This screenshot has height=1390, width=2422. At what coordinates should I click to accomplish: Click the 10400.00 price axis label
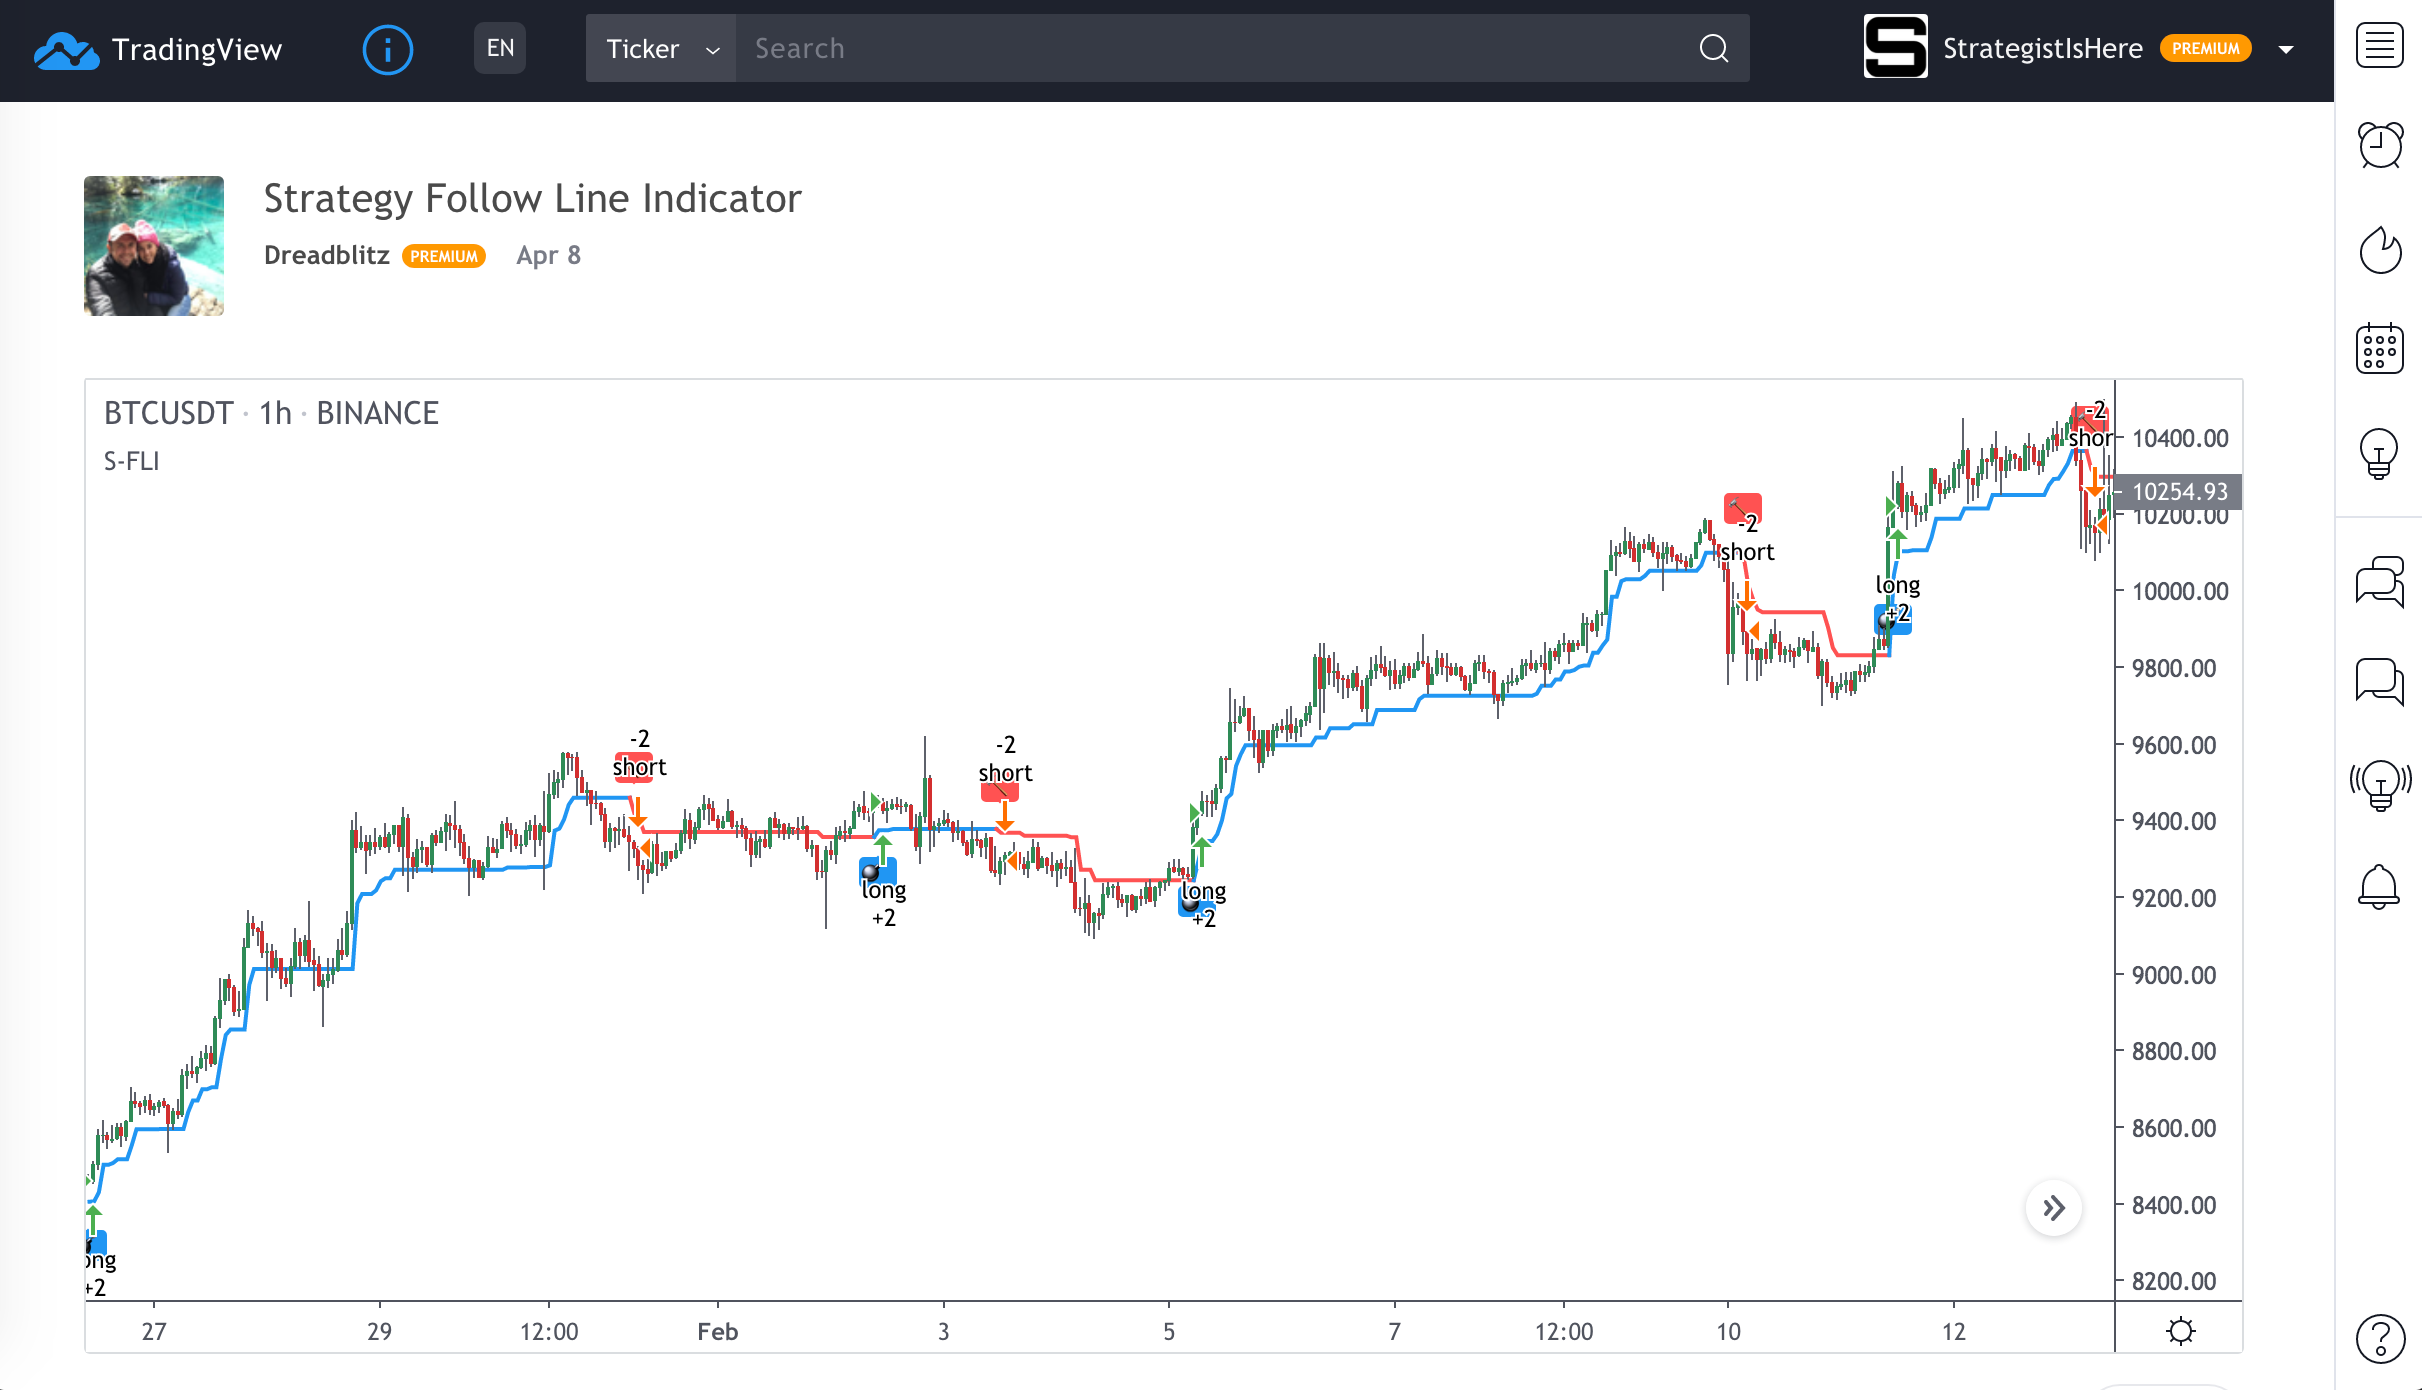tap(2180, 438)
